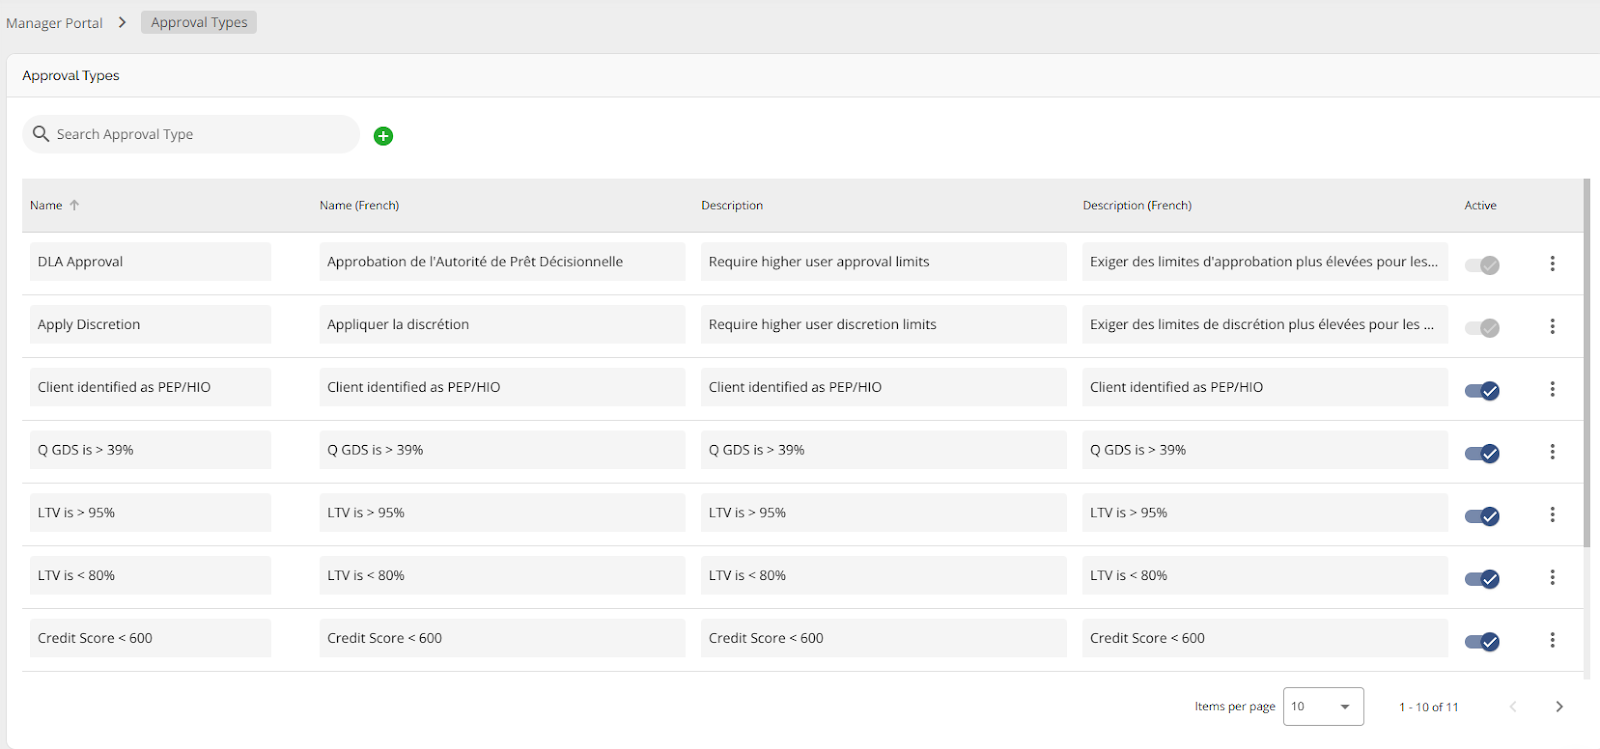
Task: Open the more options menu for DLA Approval
Action: (x=1552, y=263)
